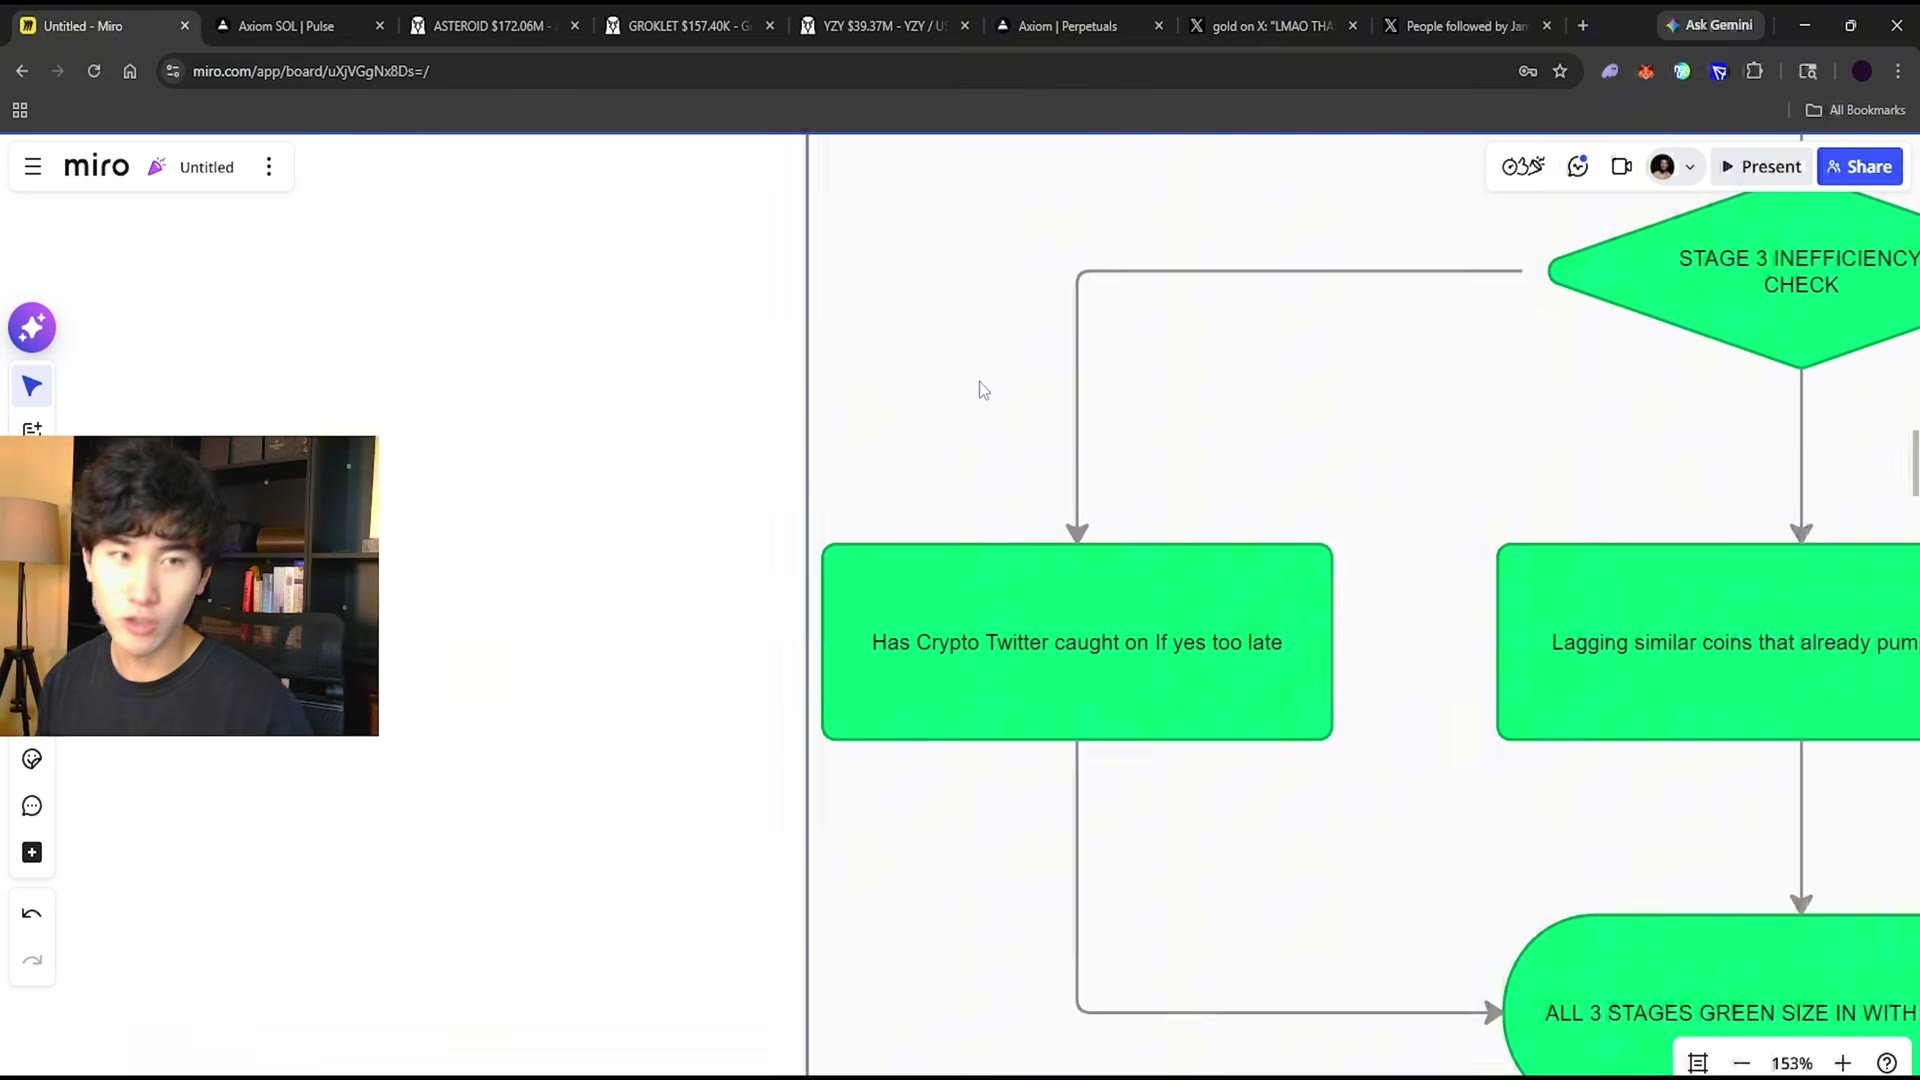Open the plus more-apps tool
This screenshot has width=1920, height=1080.
32,853
